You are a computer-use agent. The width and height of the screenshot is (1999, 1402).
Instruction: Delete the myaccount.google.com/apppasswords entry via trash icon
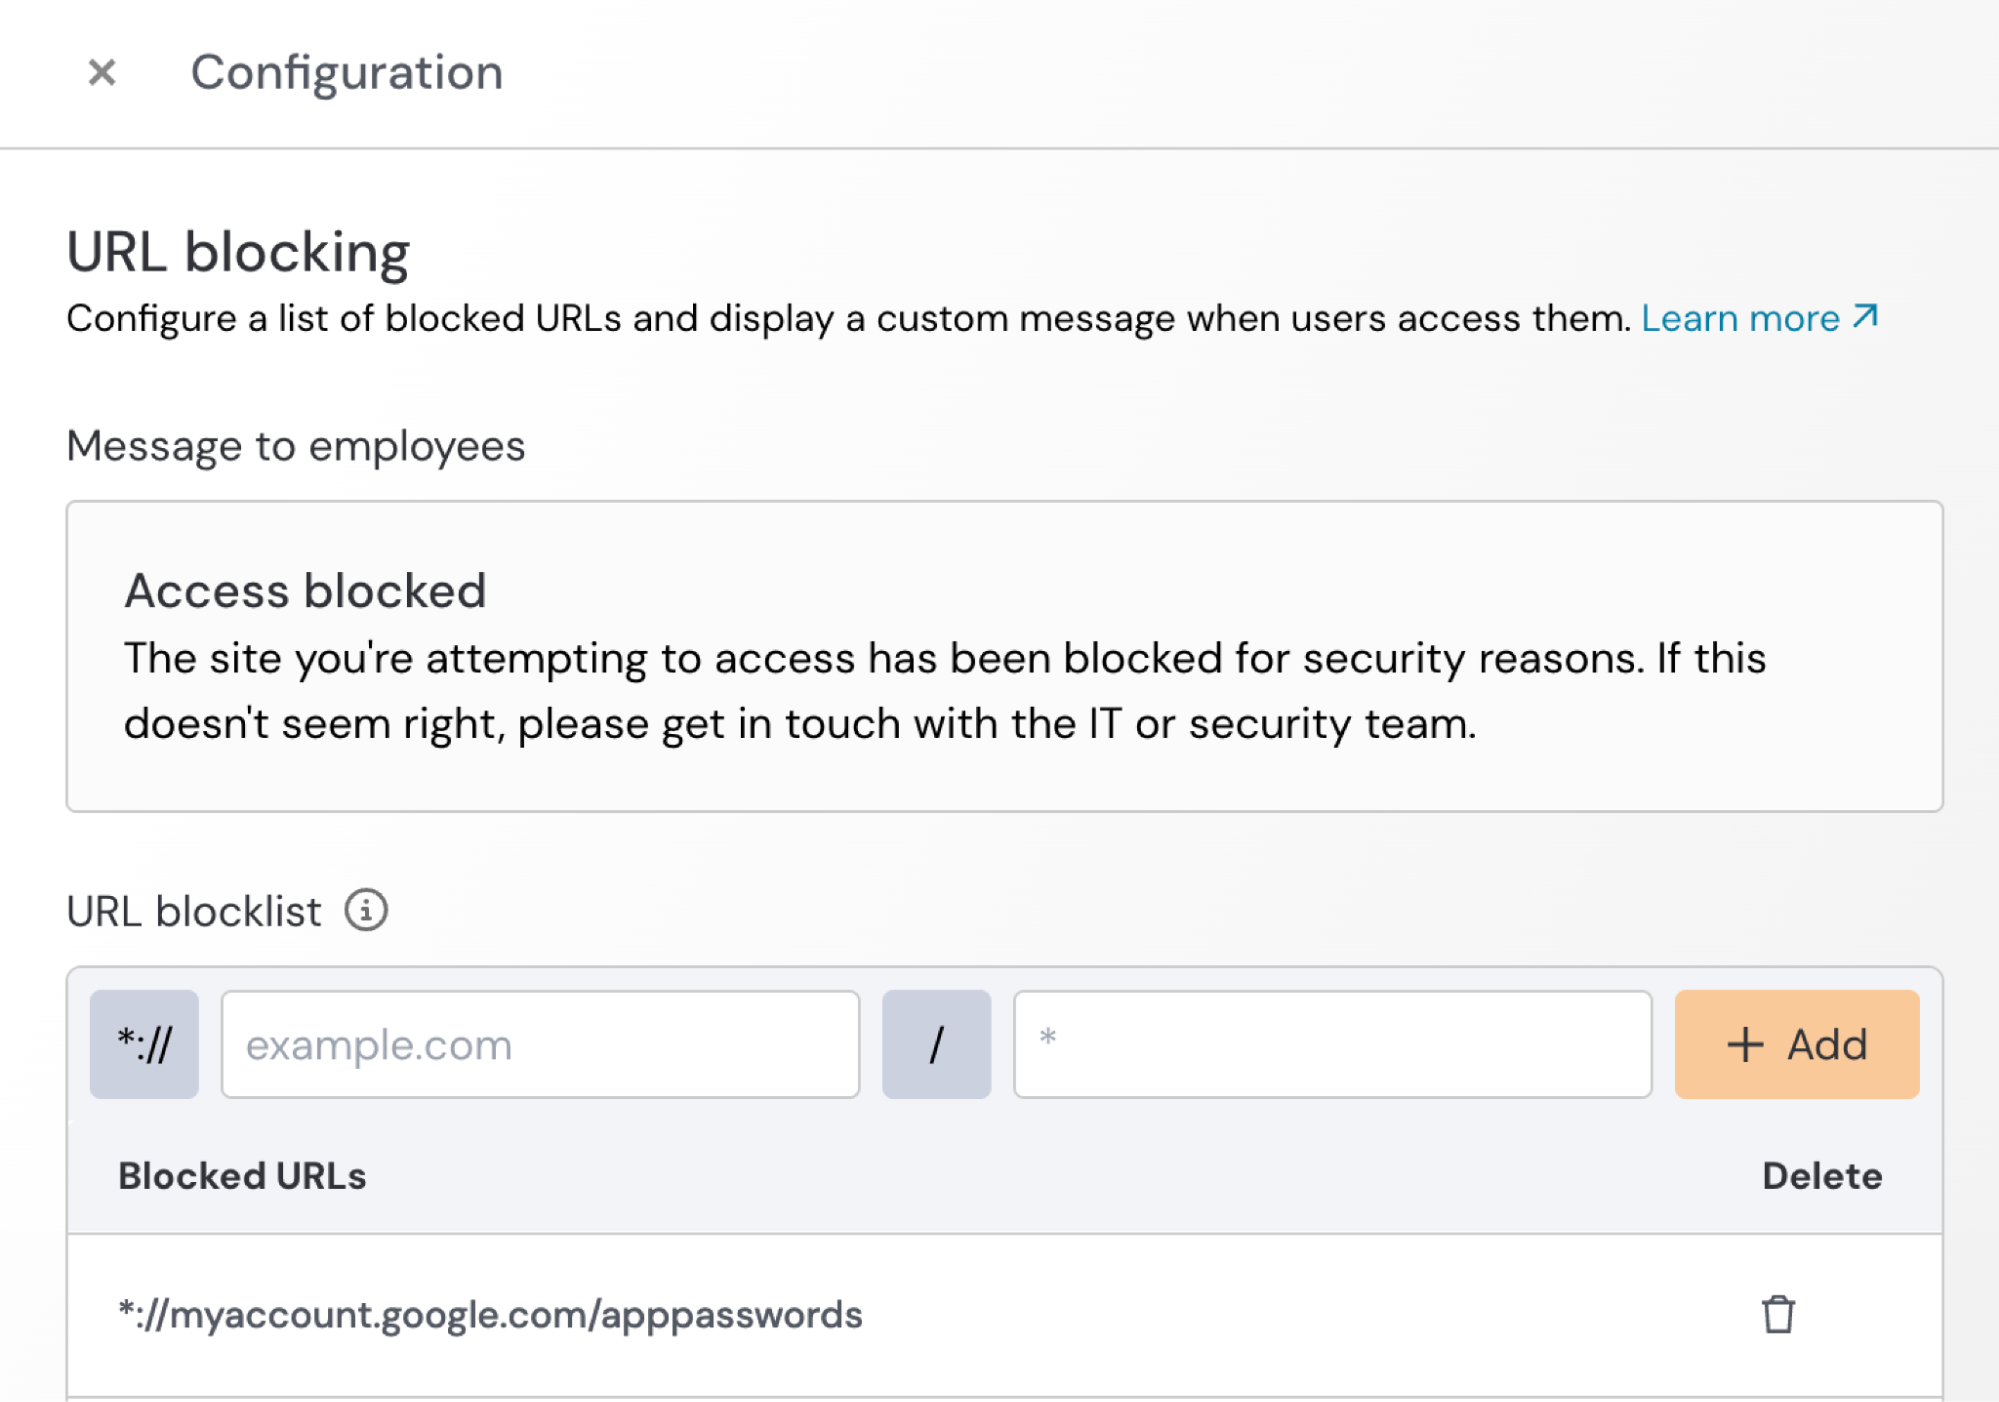pyautogui.click(x=1778, y=1315)
